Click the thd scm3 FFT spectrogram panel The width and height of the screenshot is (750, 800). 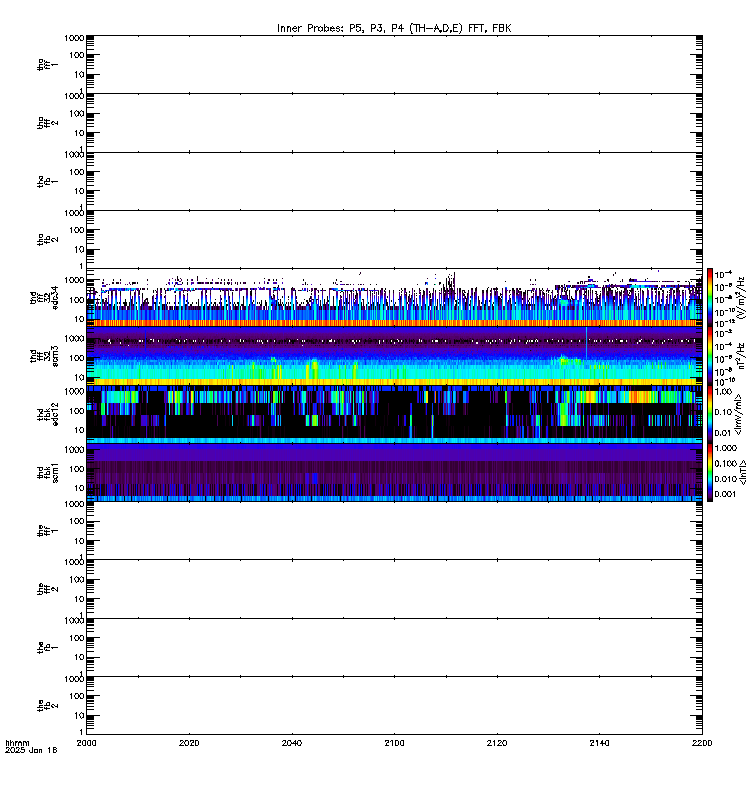[394, 356]
